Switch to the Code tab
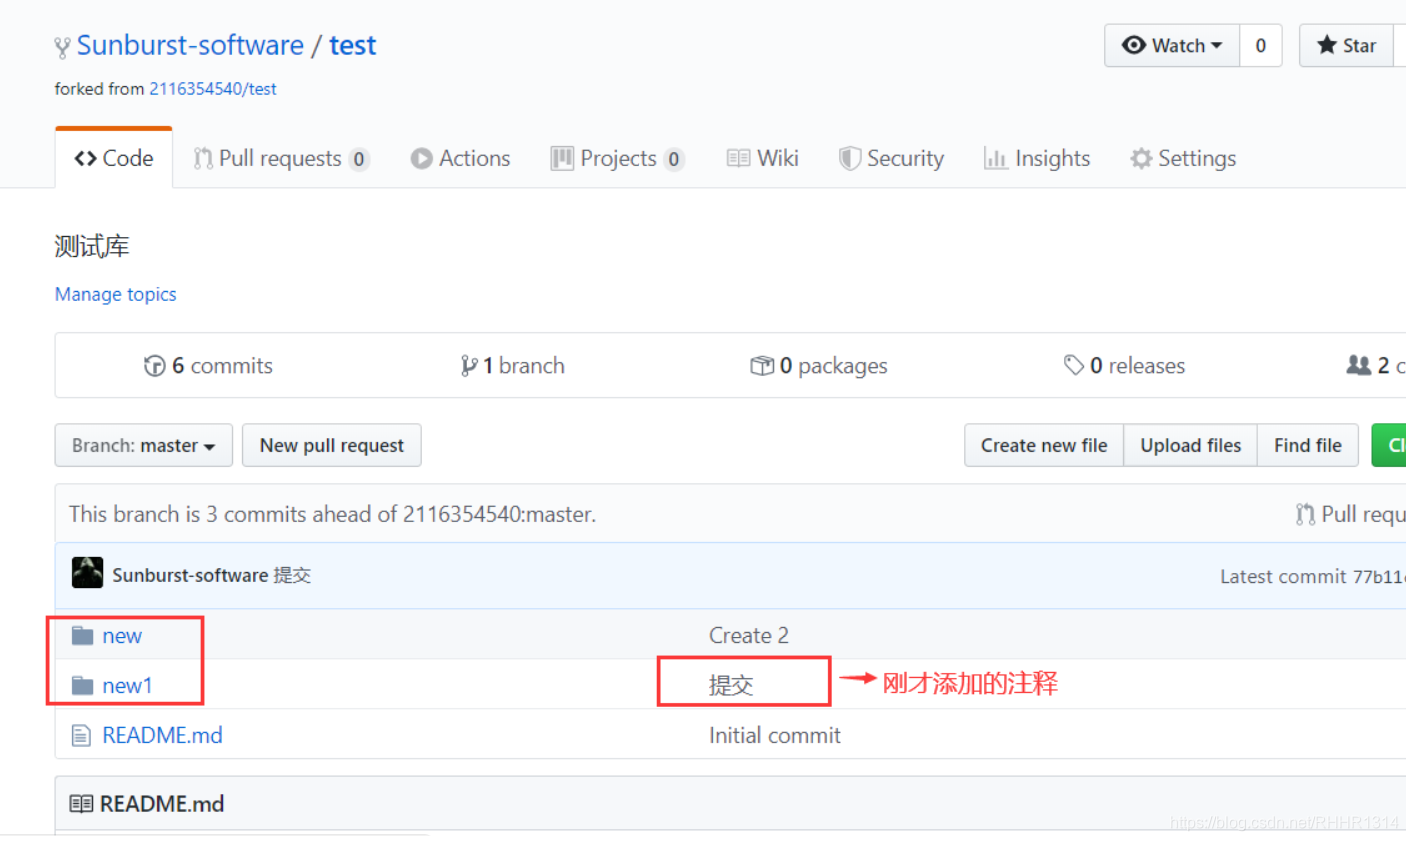The image size is (1408, 841). click(x=114, y=158)
